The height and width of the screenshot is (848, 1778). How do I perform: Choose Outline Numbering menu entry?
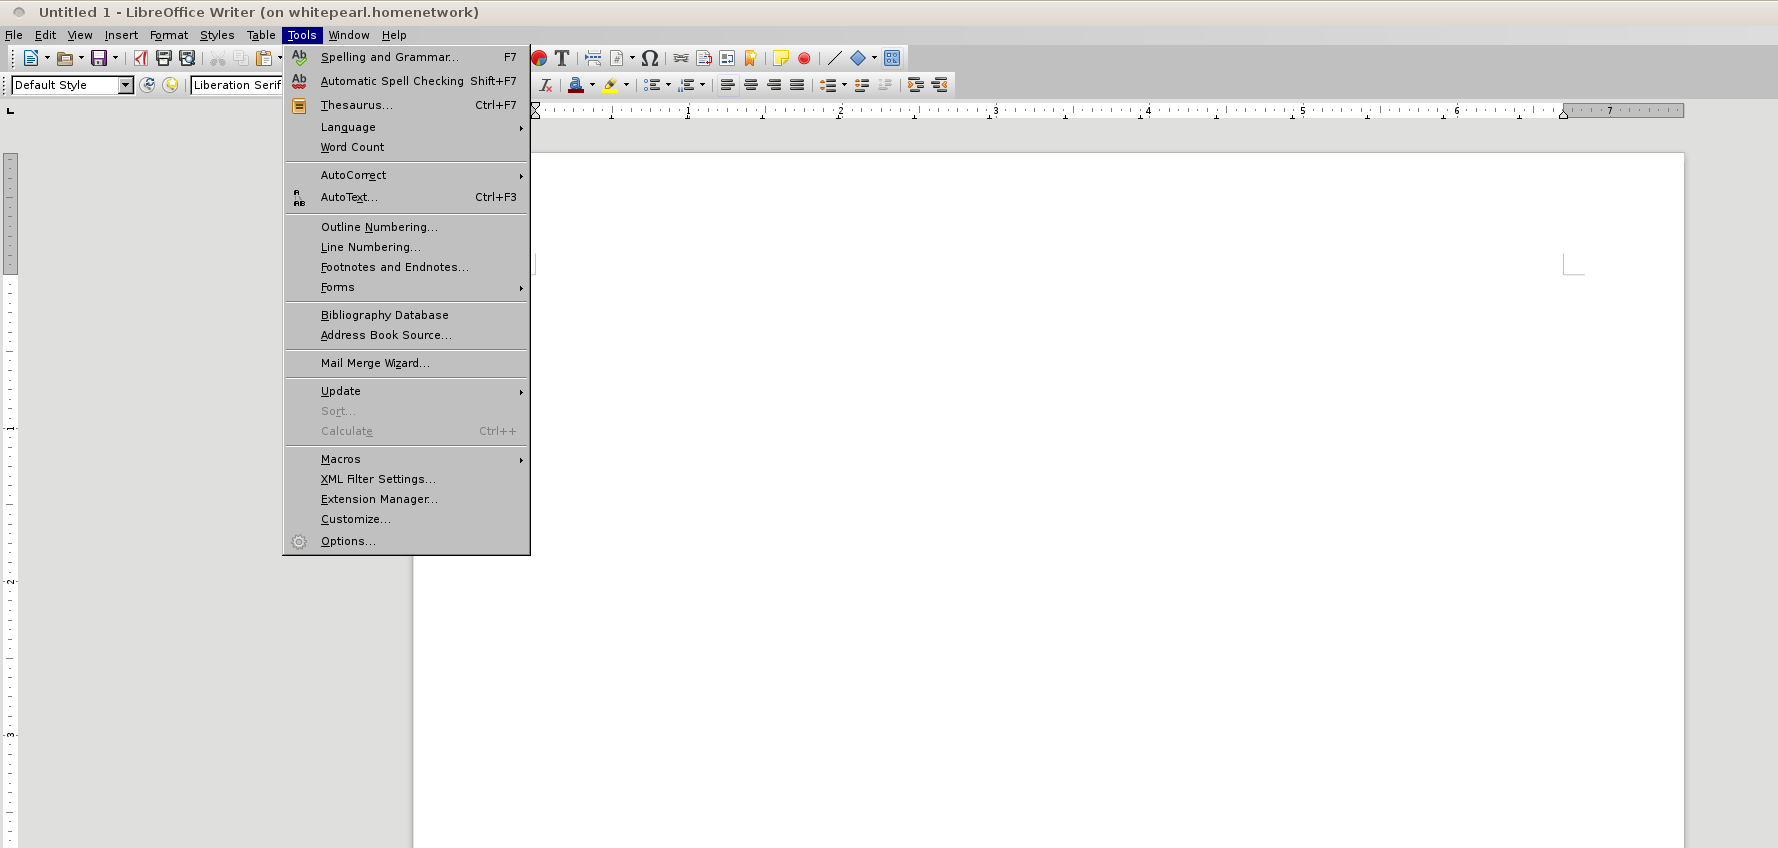click(407, 227)
